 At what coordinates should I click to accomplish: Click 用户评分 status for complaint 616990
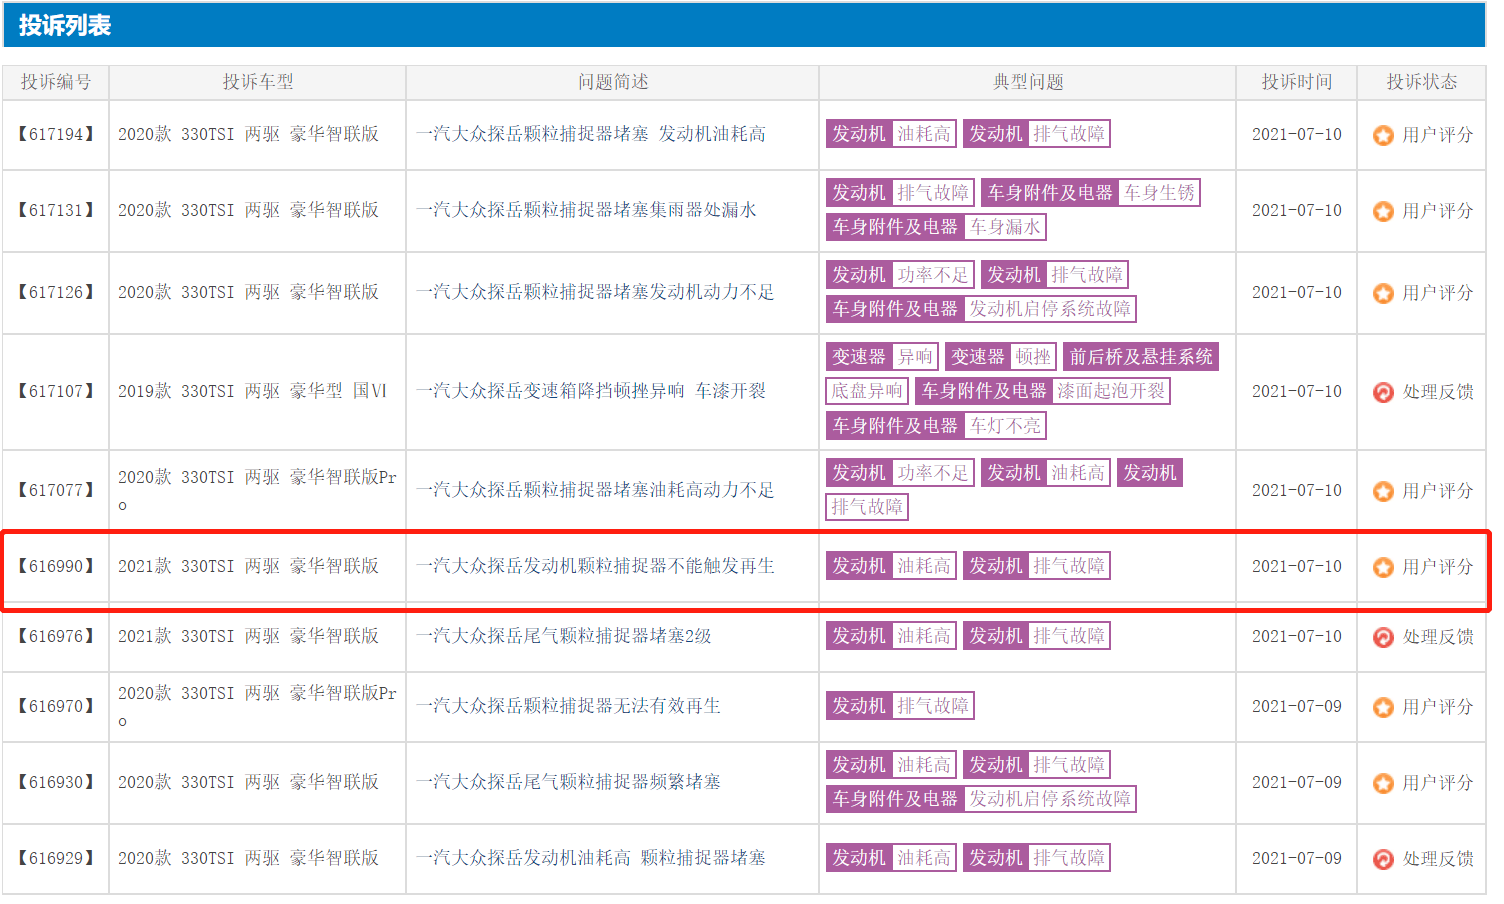pos(1437,567)
